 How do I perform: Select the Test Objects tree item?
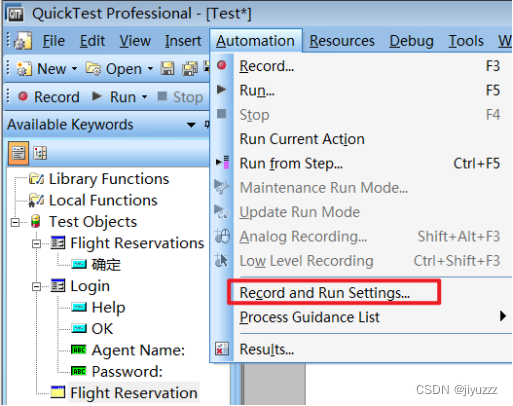tap(93, 222)
